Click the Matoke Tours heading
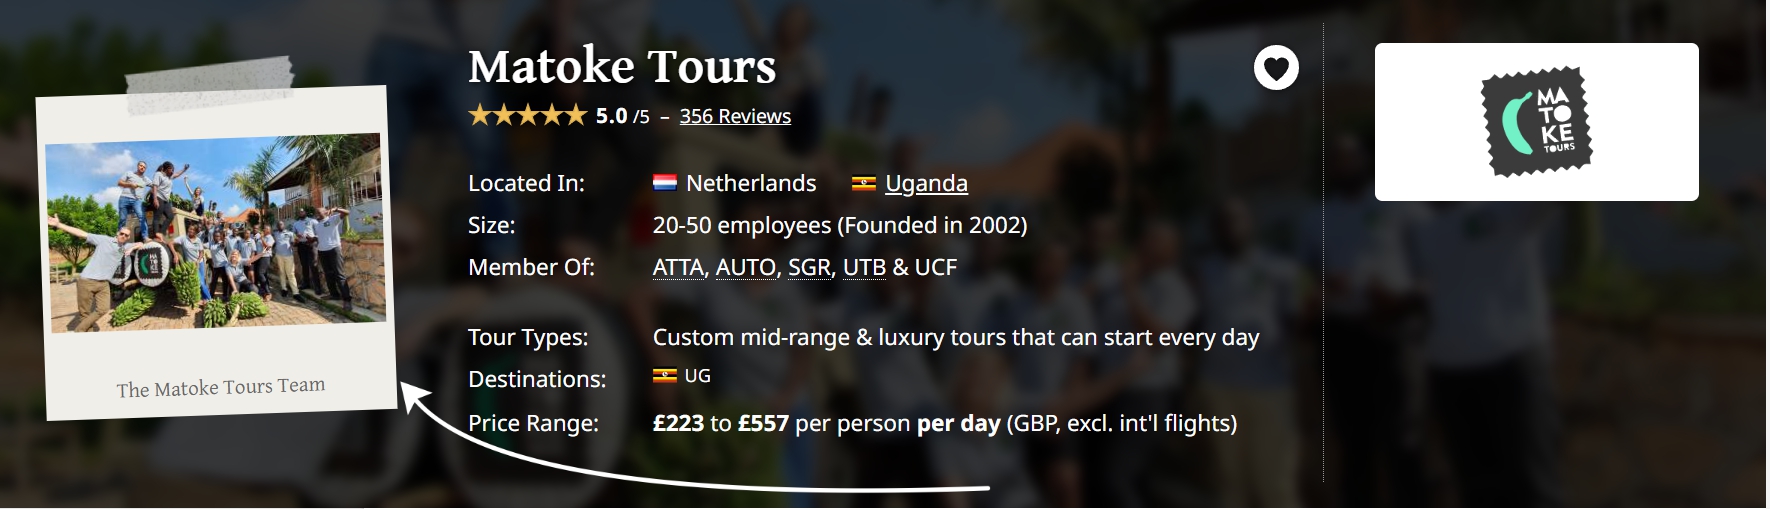Viewport: 1770px width, 509px height. click(622, 66)
